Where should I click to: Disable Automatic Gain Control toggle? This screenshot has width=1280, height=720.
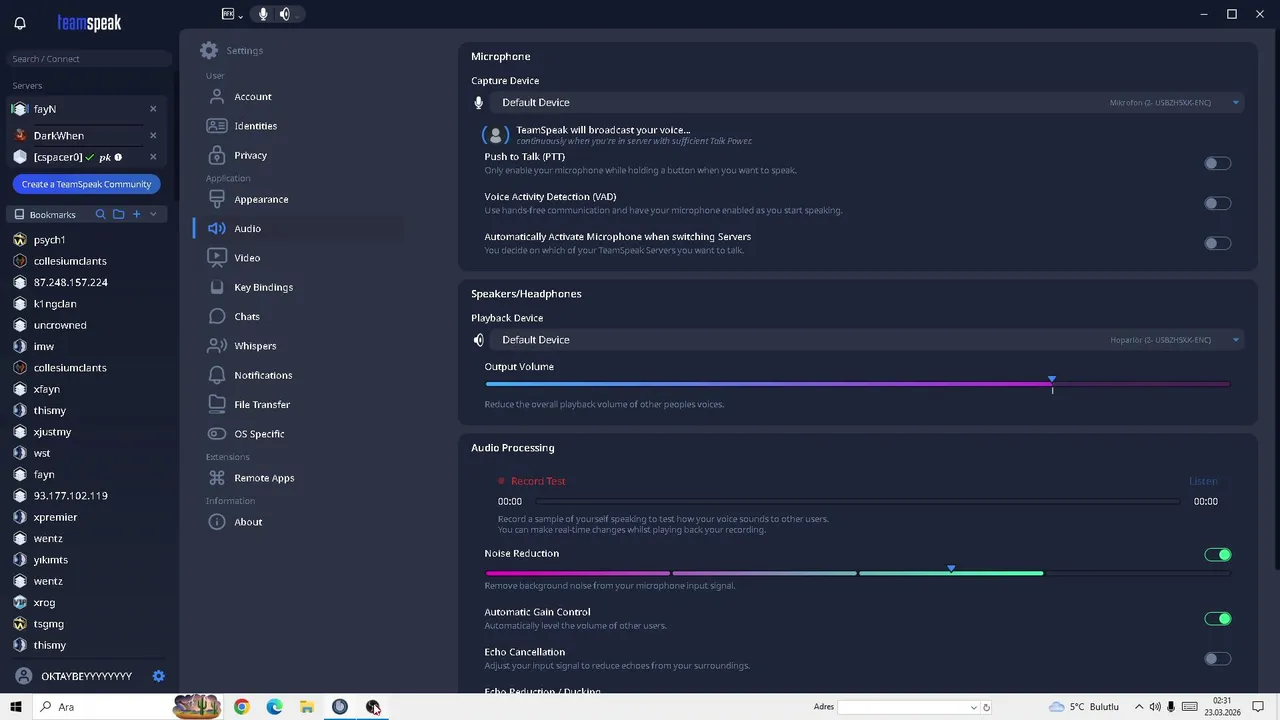(x=1217, y=619)
